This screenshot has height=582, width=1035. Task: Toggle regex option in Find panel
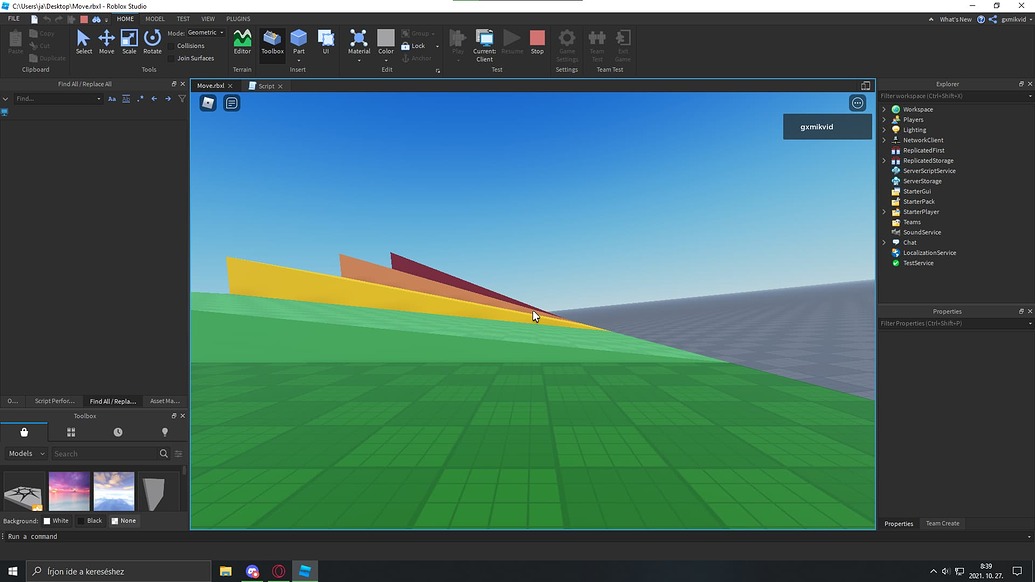pyautogui.click(x=140, y=99)
